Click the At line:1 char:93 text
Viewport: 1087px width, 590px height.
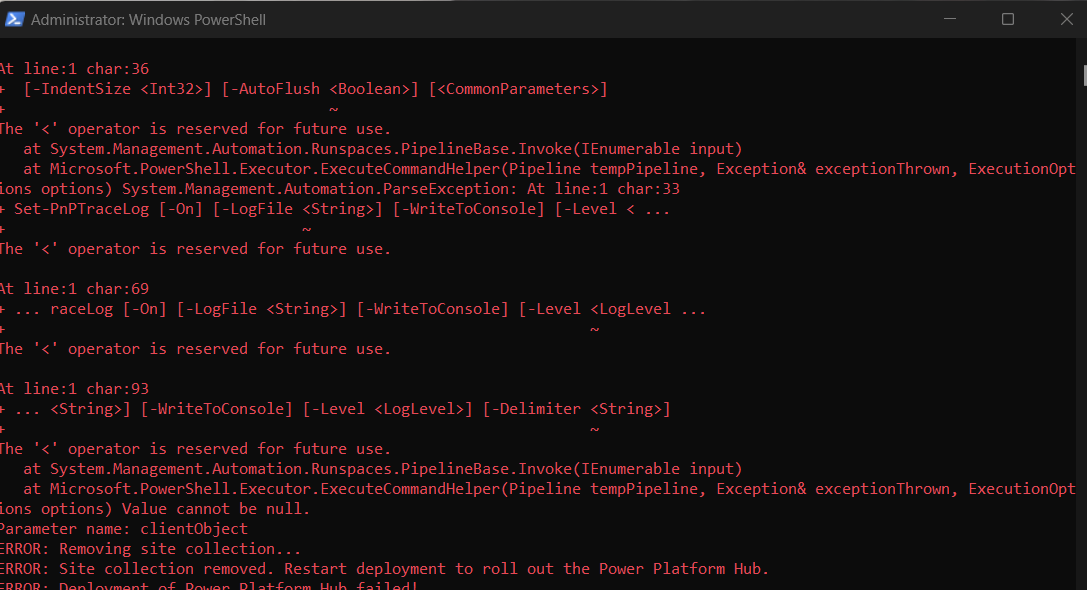(x=75, y=388)
